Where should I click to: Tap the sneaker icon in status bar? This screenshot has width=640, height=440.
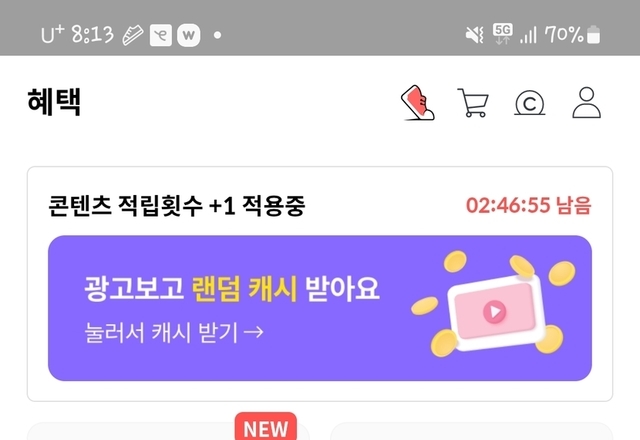pyautogui.click(x=133, y=35)
